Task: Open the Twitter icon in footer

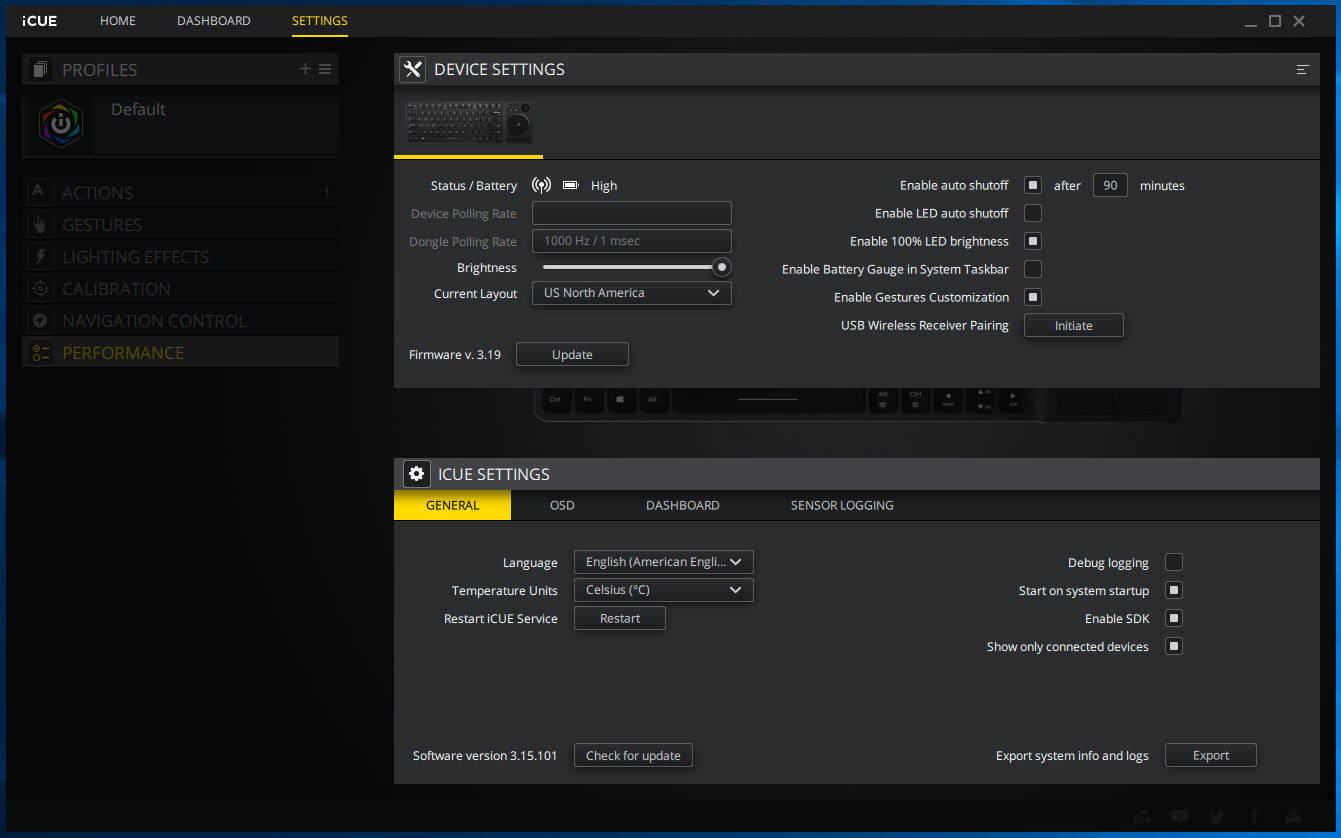Action: [x=1217, y=817]
